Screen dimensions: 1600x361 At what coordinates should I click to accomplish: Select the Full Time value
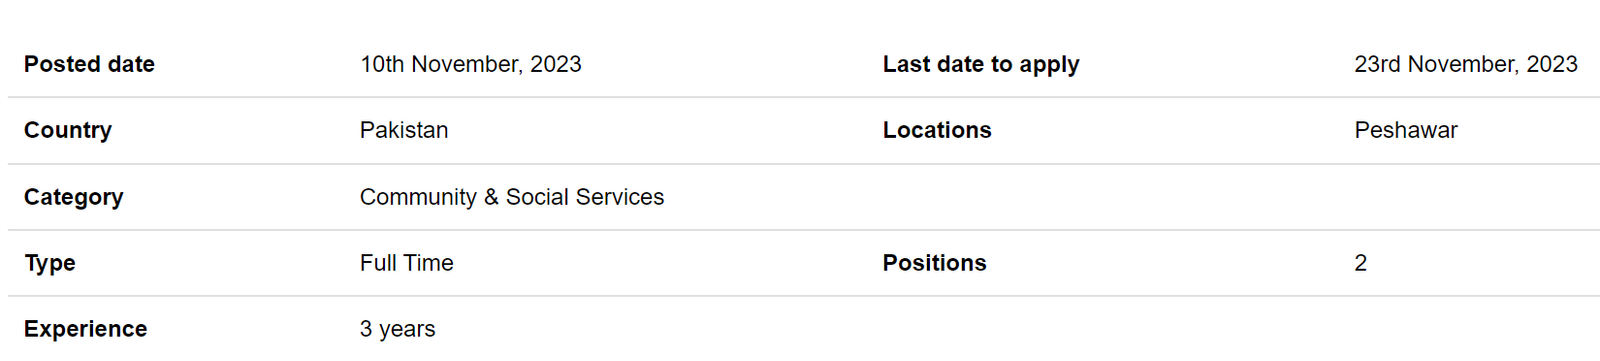point(407,263)
